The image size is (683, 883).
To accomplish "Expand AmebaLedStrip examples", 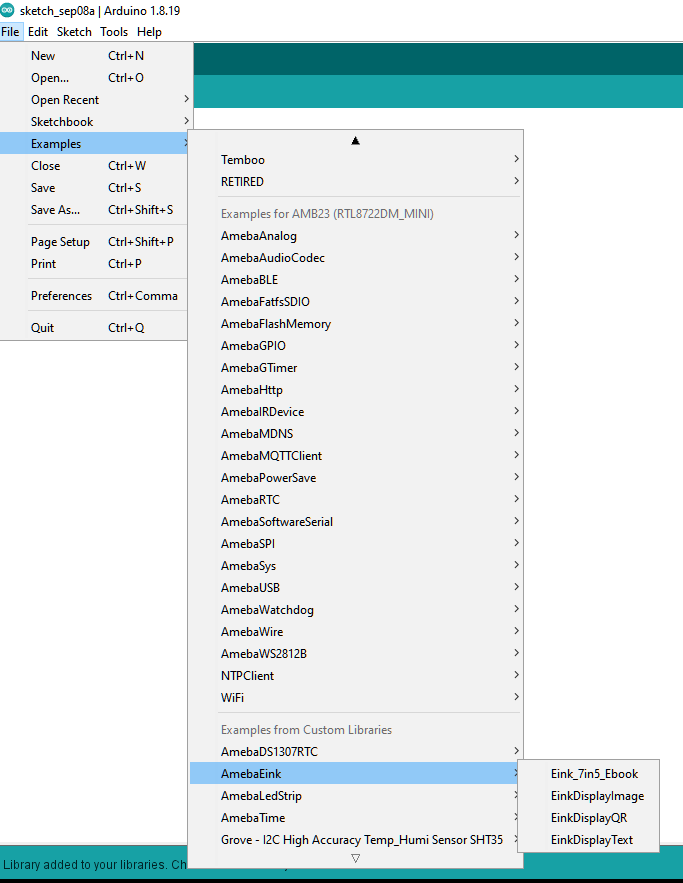I will click(354, 795).
